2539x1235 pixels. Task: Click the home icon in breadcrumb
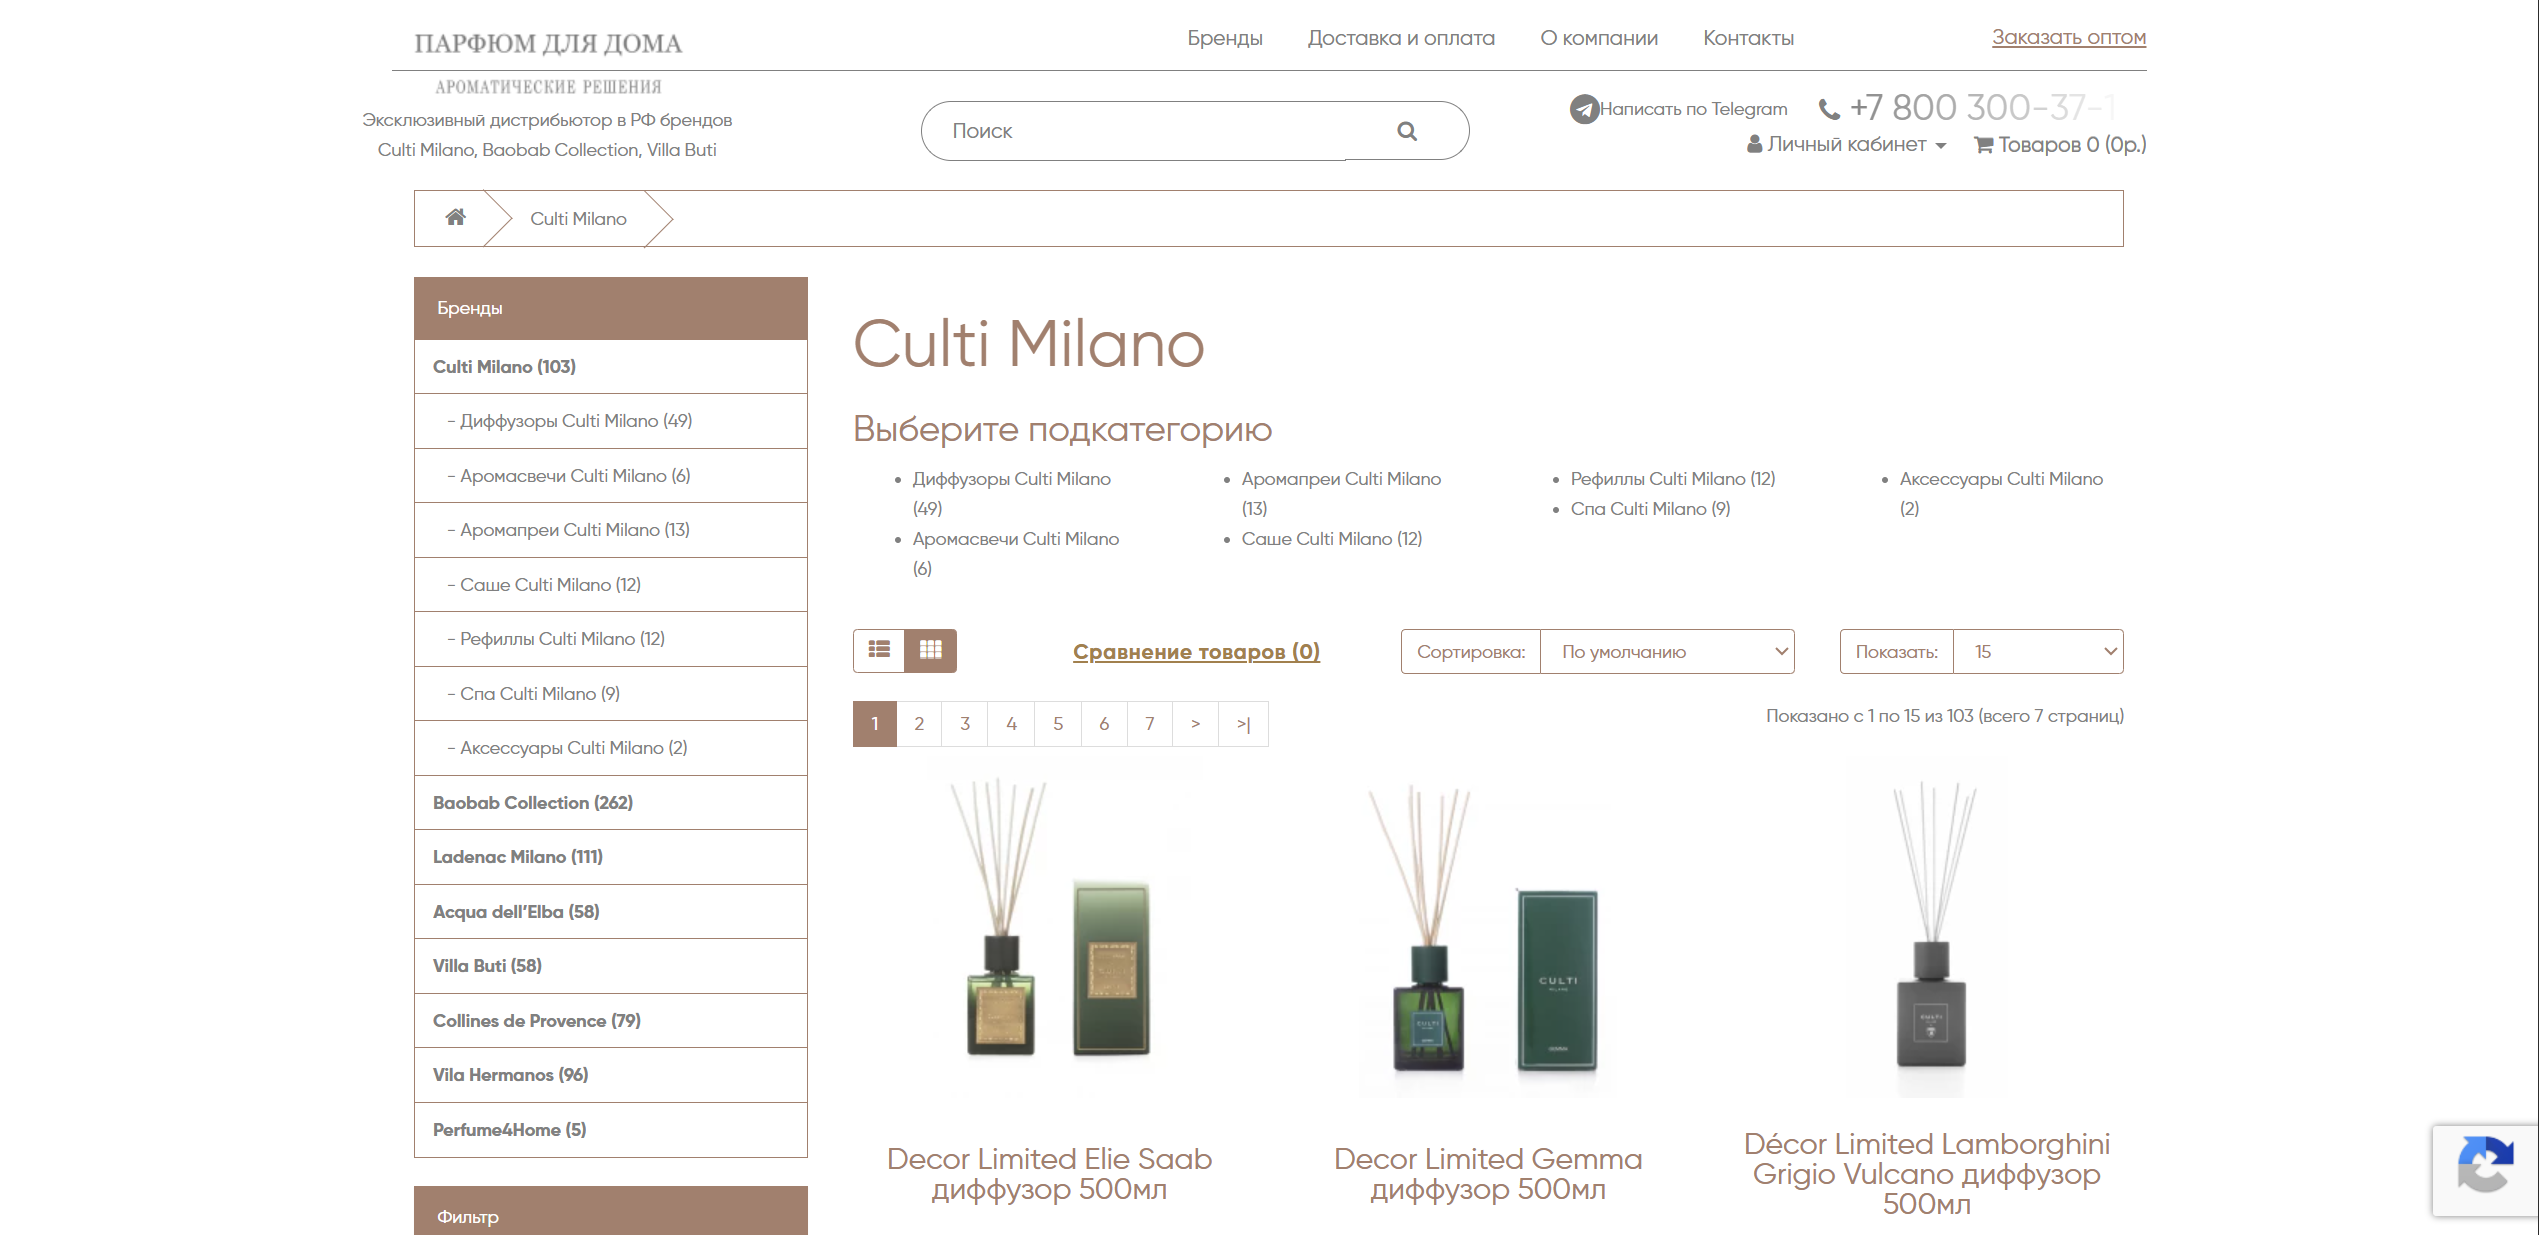tap(455, 217)
